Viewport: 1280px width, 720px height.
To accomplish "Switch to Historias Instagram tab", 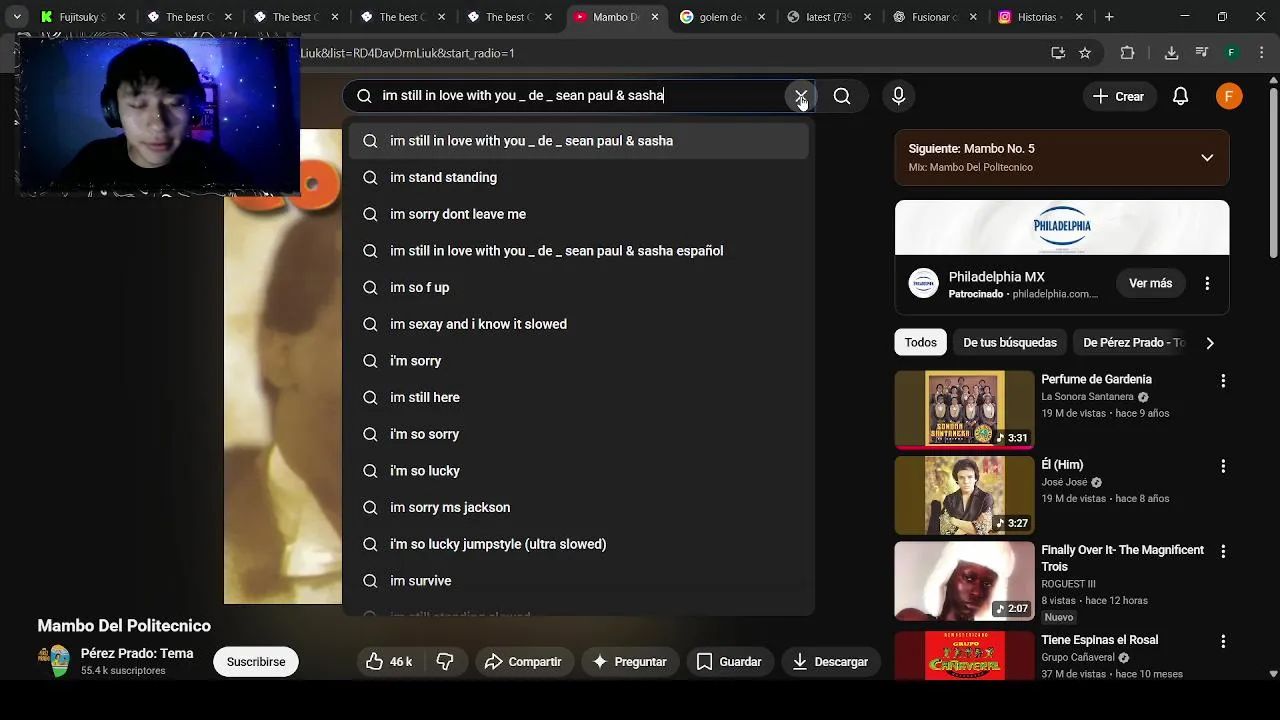I will point(1042,17).
